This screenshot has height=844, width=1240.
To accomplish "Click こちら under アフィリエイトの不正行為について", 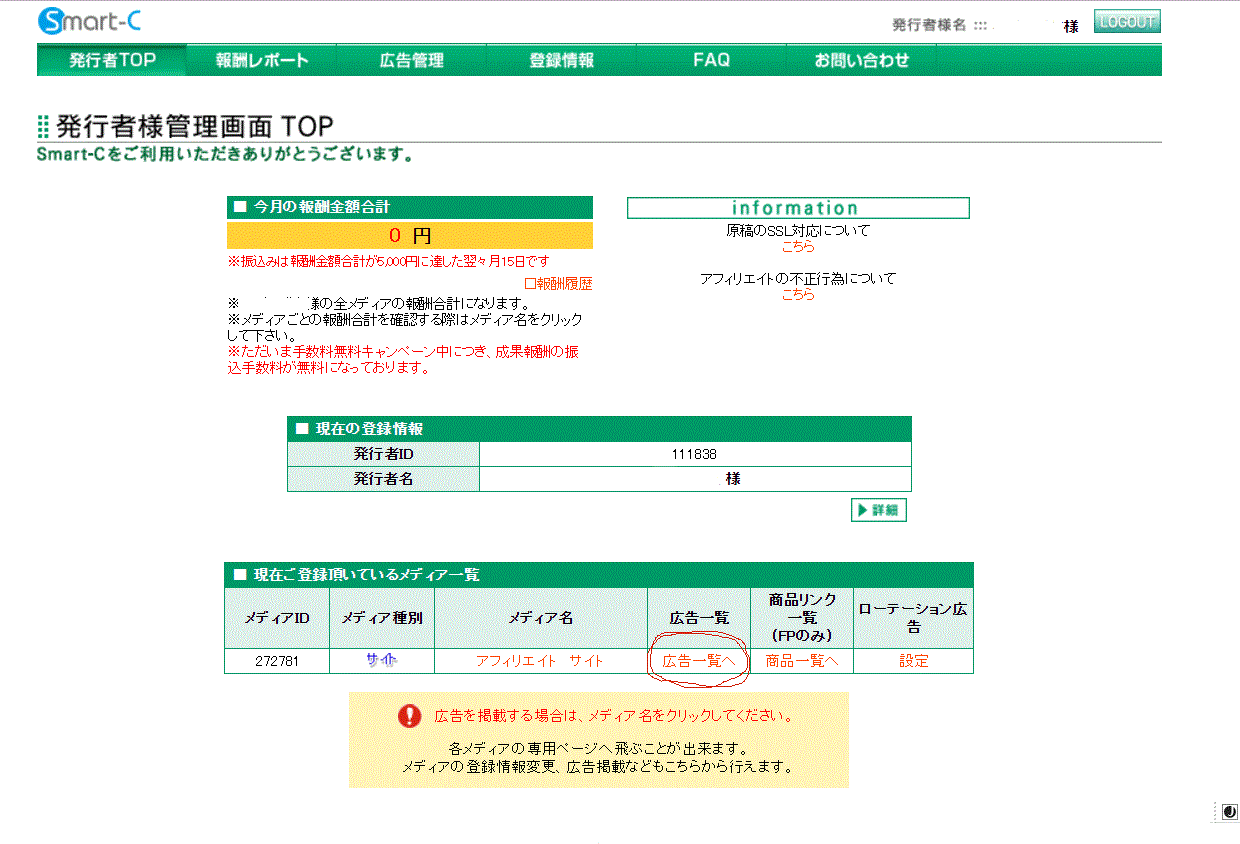I will 797,294.
